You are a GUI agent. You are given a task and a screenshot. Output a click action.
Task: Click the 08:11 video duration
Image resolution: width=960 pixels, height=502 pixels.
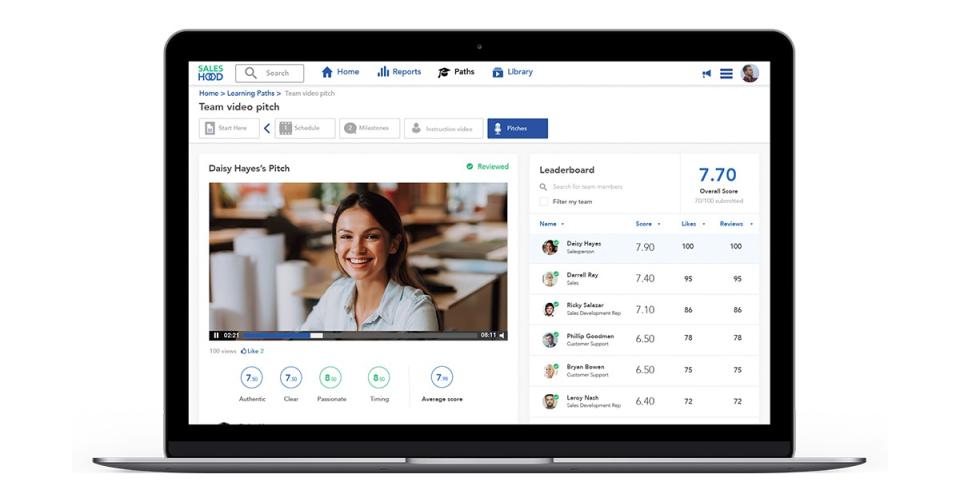[488, 335]
